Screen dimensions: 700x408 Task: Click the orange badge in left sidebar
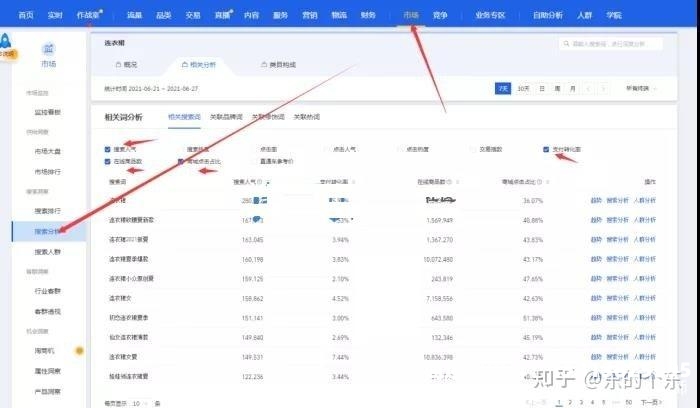tap(79, 351)
